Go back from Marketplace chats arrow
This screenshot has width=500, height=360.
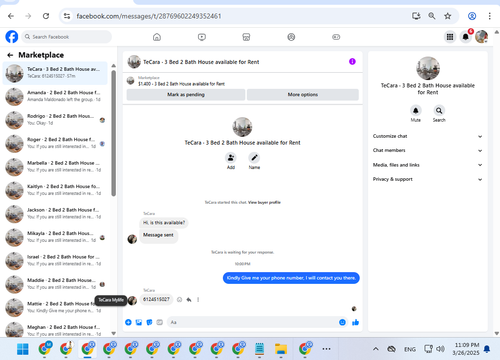(x=10, y=55)
